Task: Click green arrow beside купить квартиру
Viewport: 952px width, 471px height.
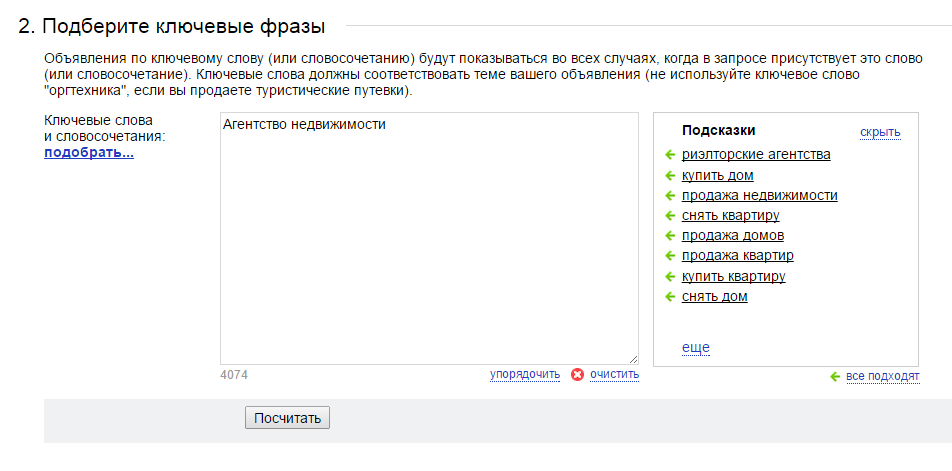Action: coord(670,277)
